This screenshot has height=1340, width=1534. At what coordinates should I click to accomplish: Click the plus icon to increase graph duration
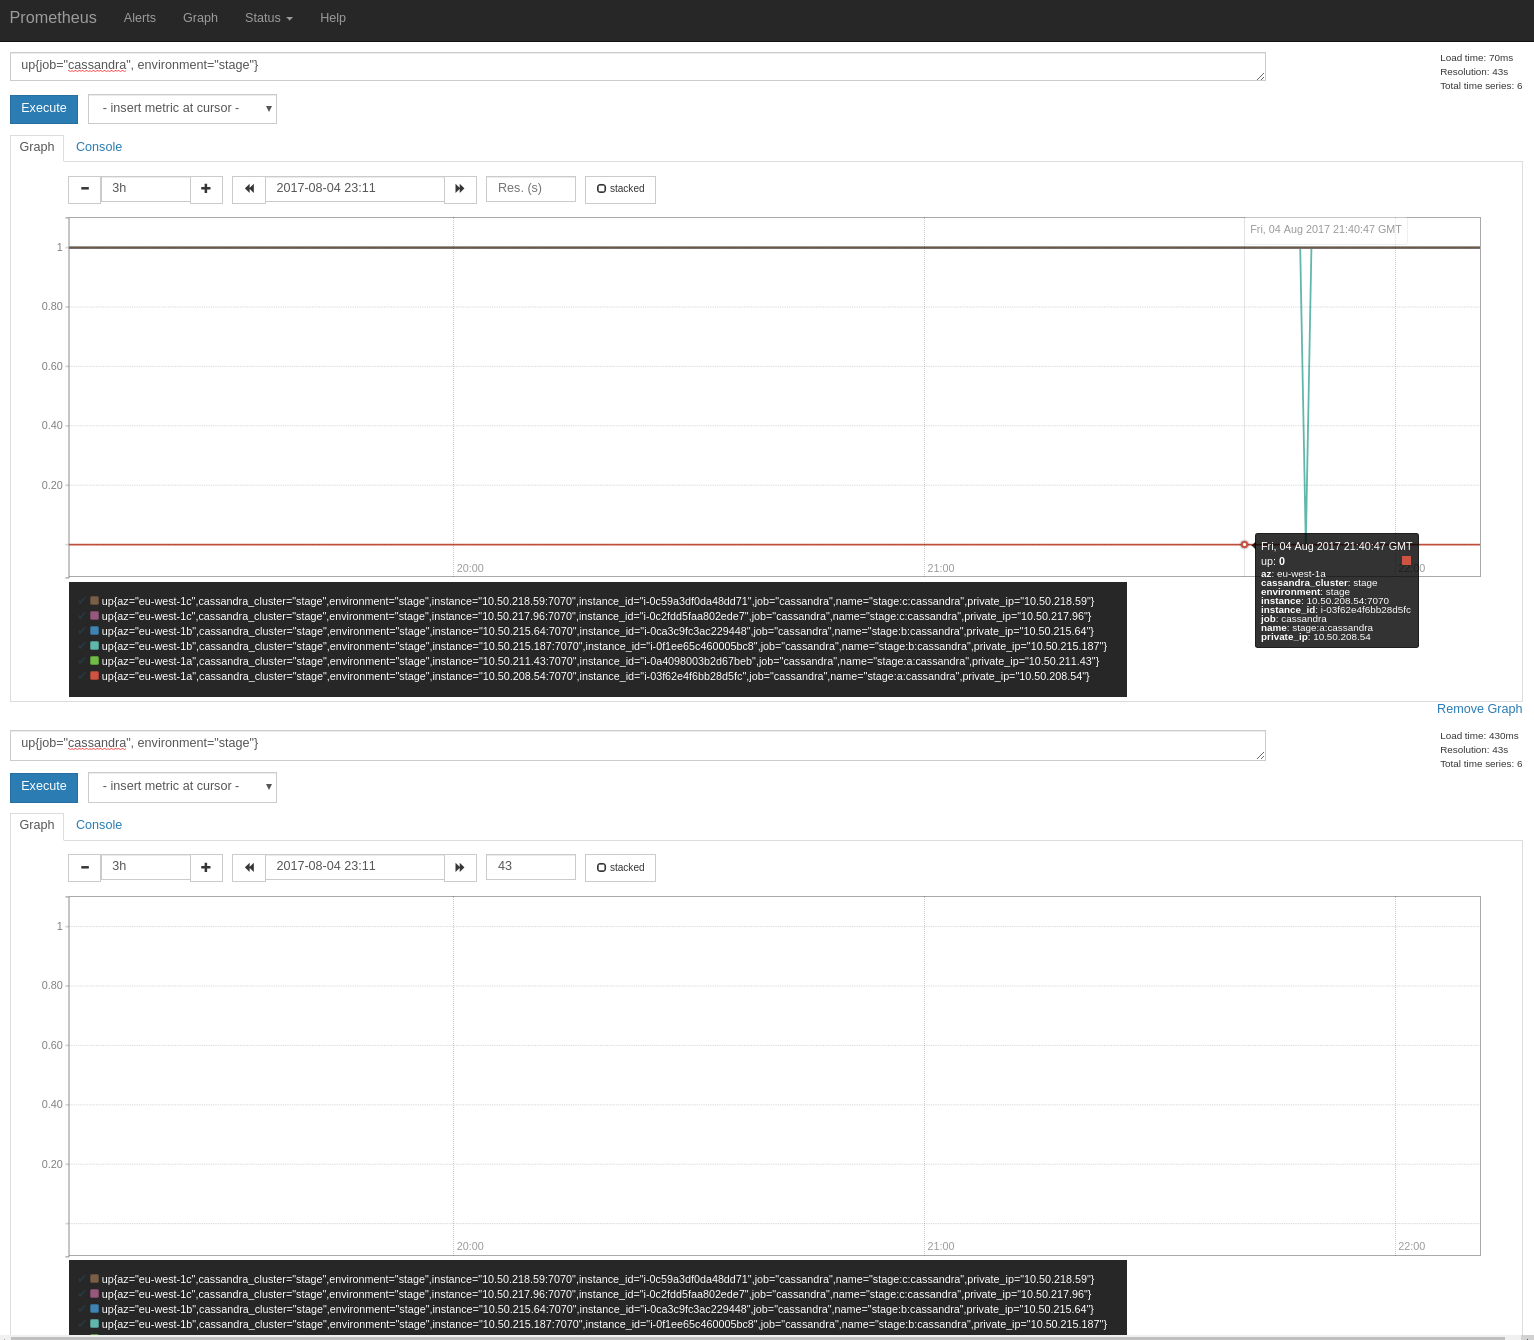[x=206, y=189]
